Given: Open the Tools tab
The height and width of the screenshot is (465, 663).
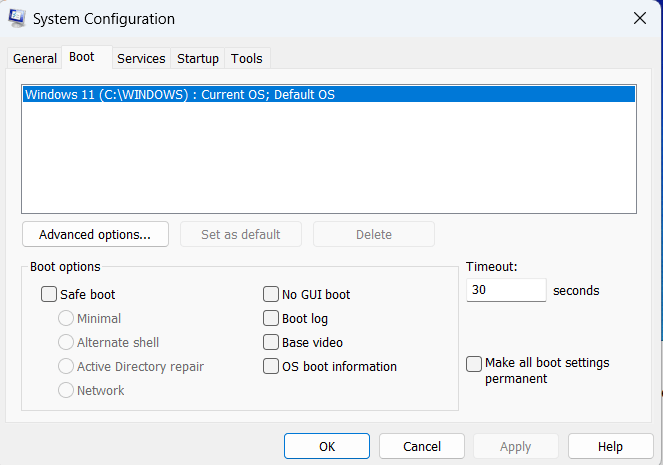Looking at the screenshot, I should [x=247, y=58].
